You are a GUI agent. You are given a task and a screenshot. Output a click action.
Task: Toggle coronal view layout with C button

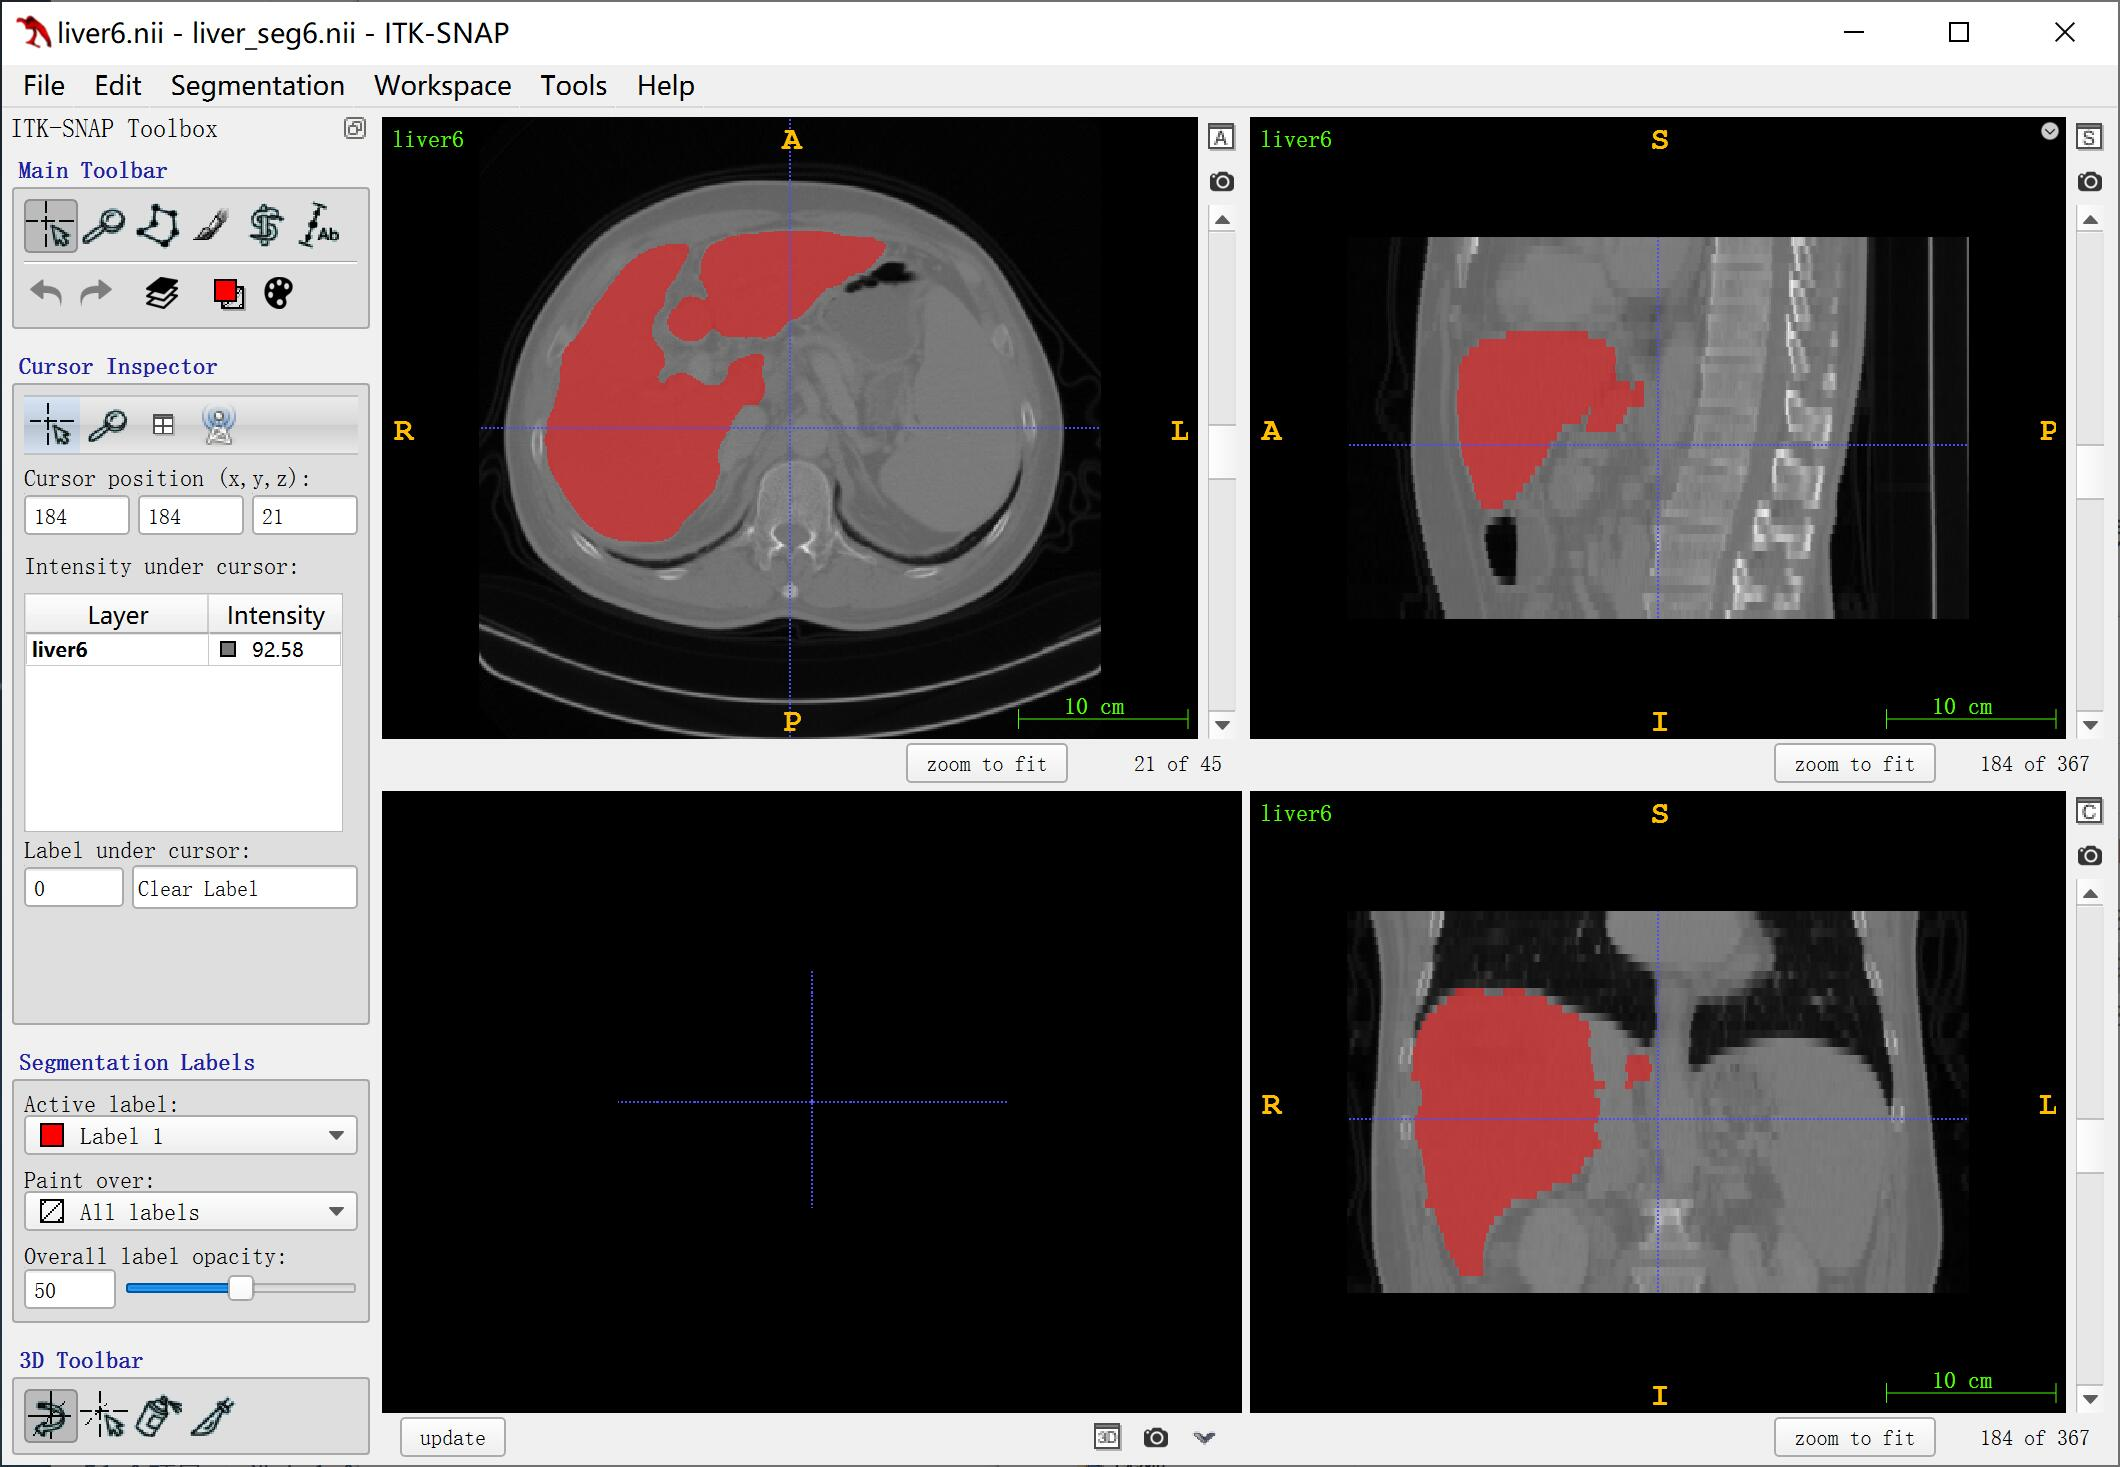pyautogui.click(x=2089, y=812)
